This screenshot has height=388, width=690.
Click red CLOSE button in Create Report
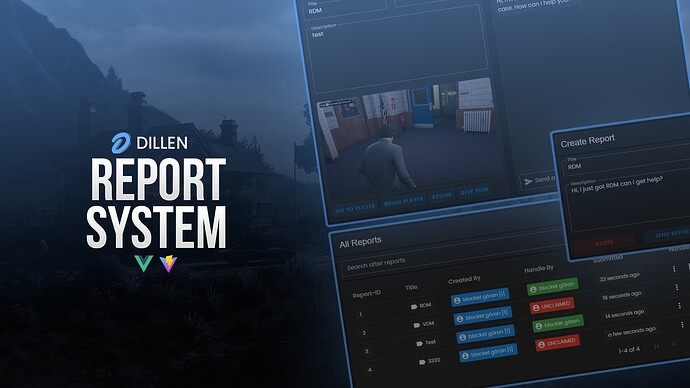(604, 243)
